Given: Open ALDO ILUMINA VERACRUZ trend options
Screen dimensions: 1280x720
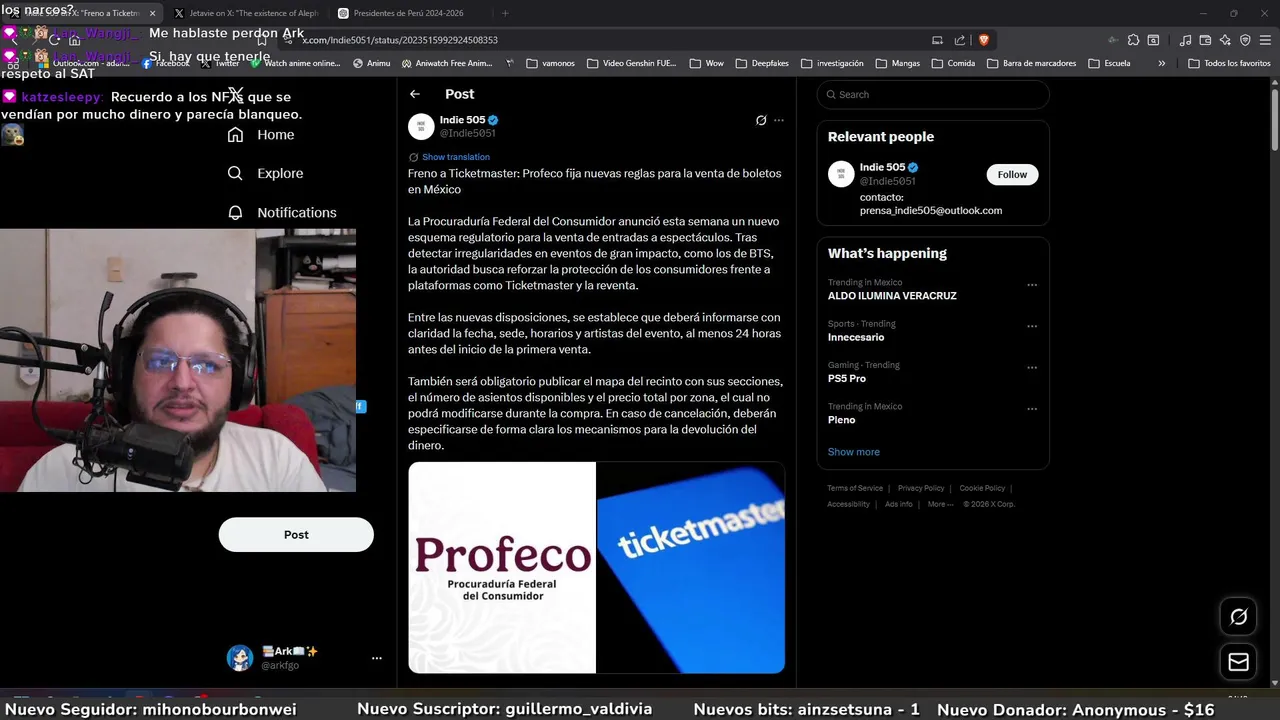Looking at the screenshot, I should 1032,285.
